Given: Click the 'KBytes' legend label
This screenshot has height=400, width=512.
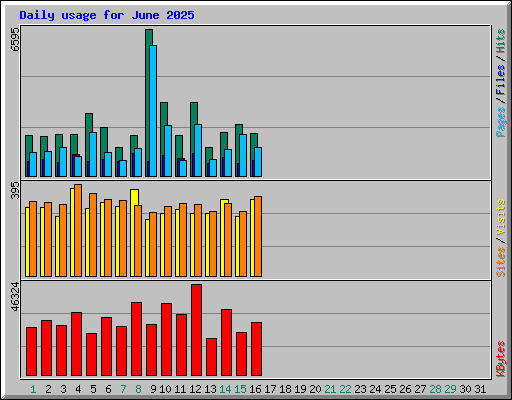Looking at the screenshot, I should pyautogui.click(x=500, y=359).
